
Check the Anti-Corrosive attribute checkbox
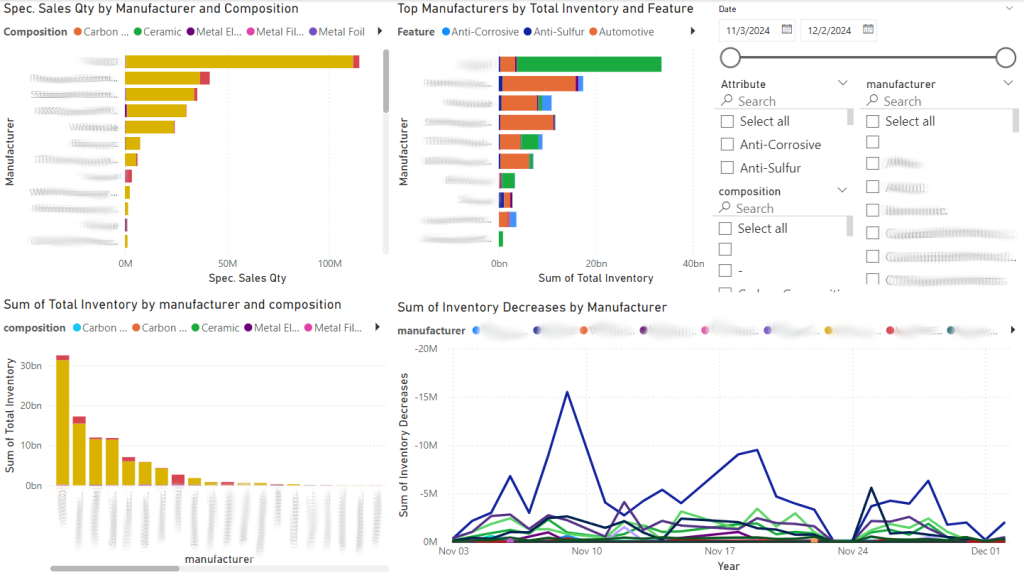click(728, 145)
